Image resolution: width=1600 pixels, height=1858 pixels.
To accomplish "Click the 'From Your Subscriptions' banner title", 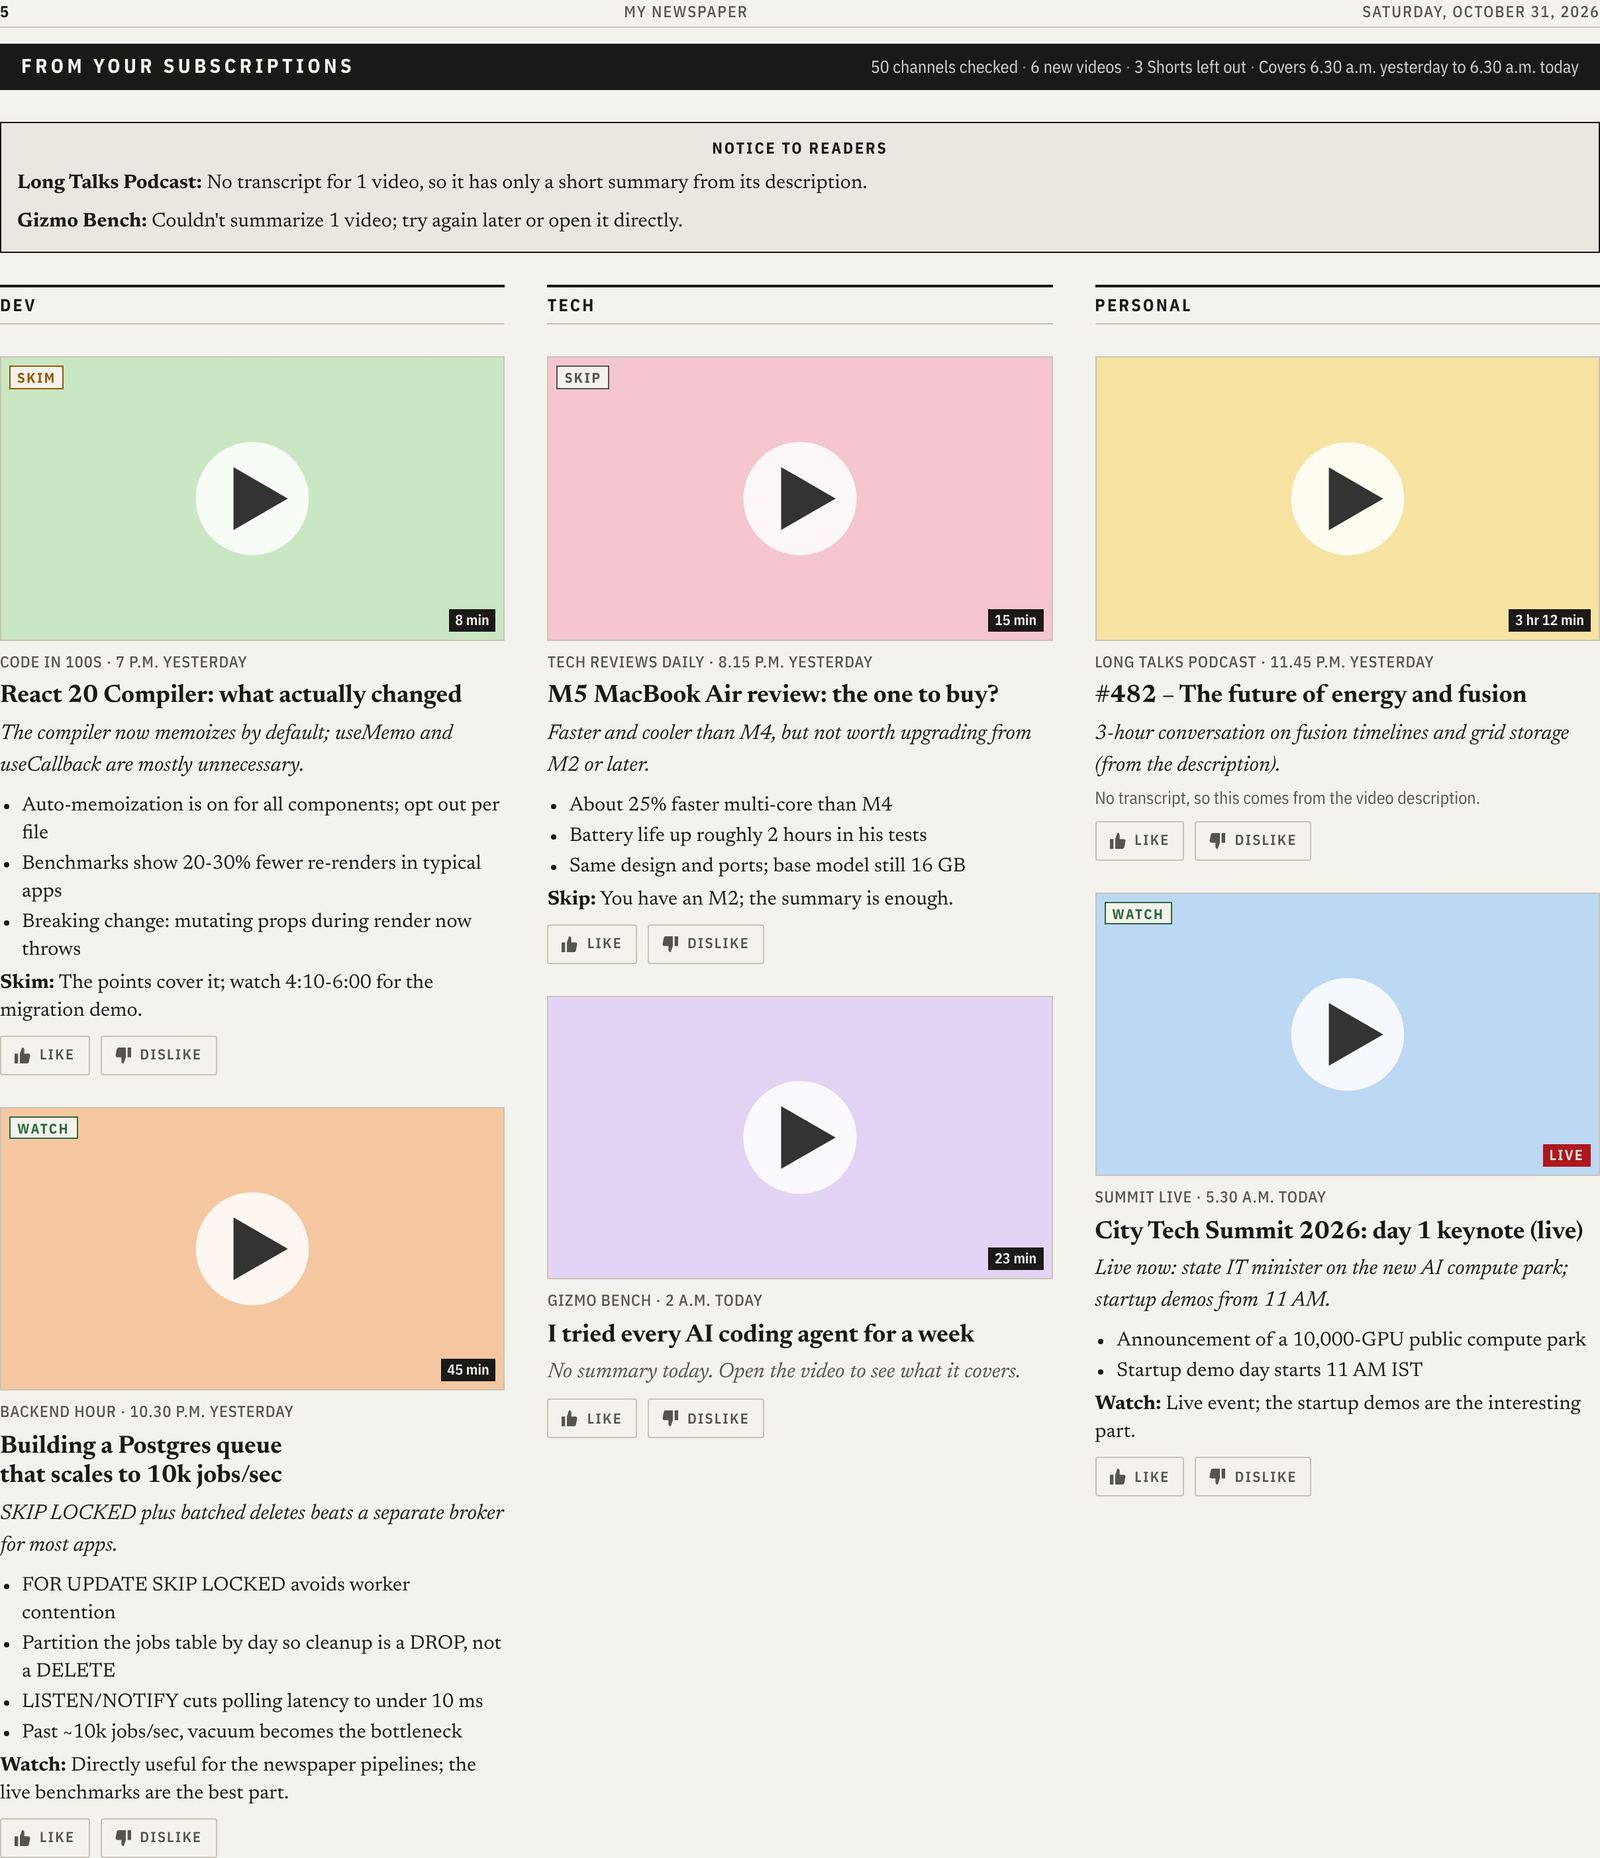I will coord(187,67).
